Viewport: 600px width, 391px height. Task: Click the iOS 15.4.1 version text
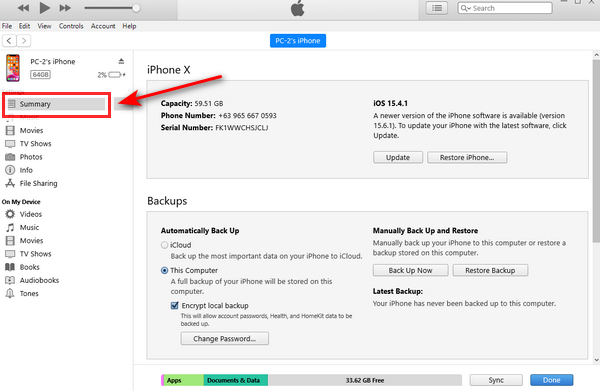(x=390, y=103)
